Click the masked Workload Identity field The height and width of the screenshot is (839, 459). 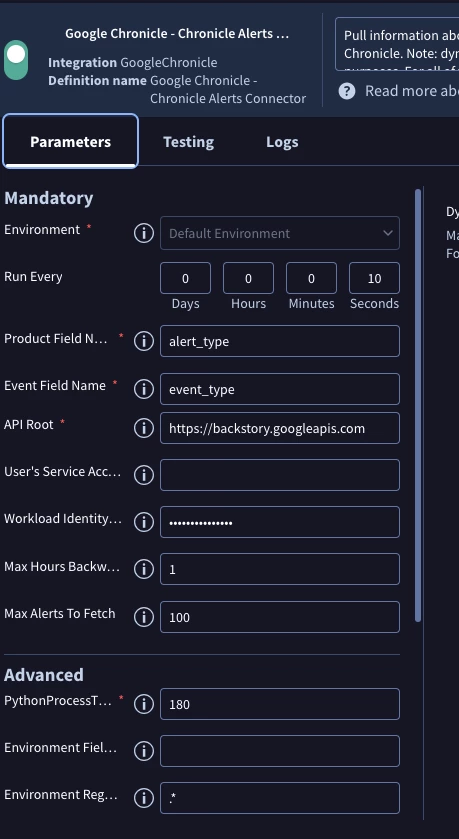[x=280, y=522]
